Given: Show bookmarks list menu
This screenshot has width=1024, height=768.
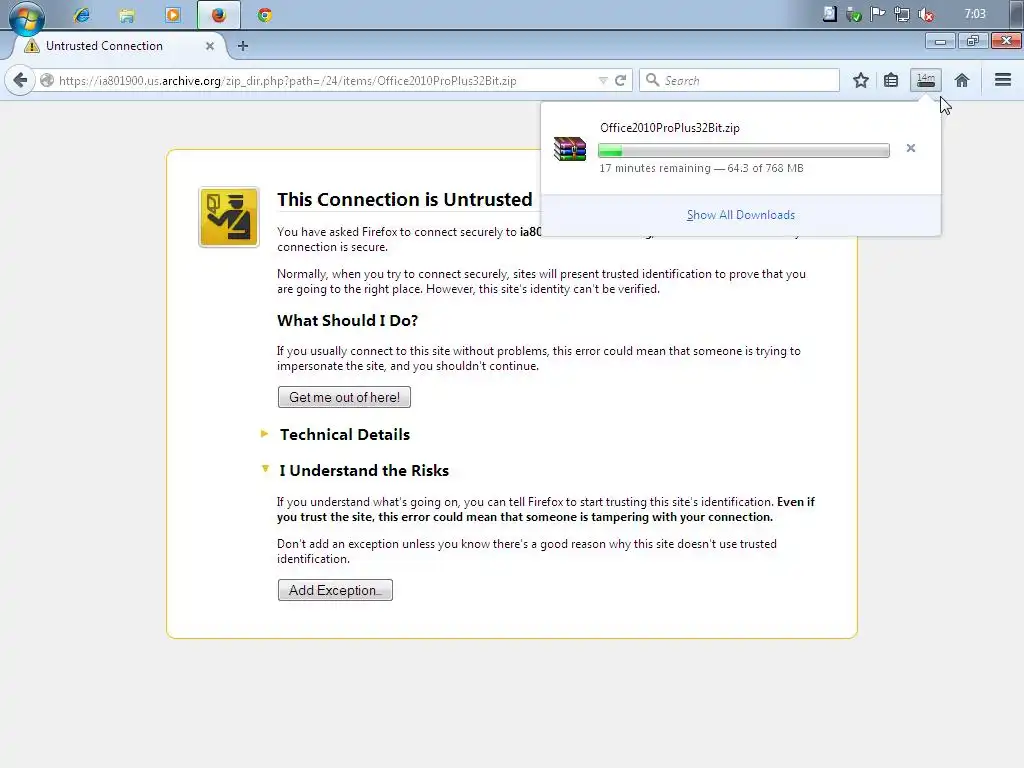Looking at the screenshot, I should click(891, 80).
